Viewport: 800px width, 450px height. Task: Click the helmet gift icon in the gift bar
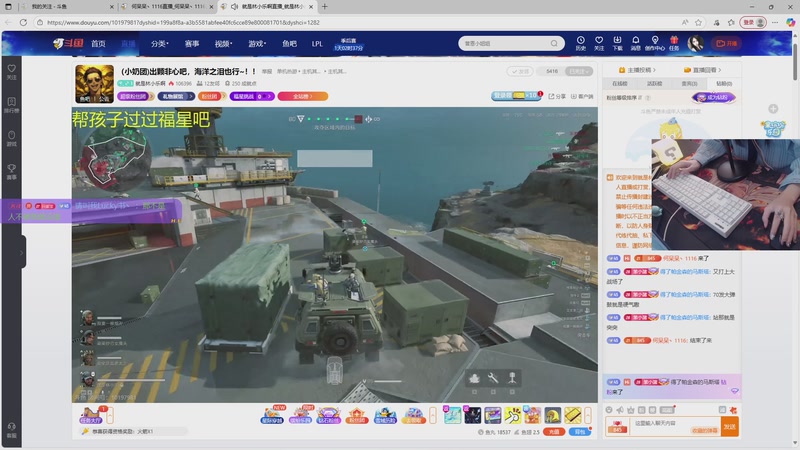tap(553, 415)
